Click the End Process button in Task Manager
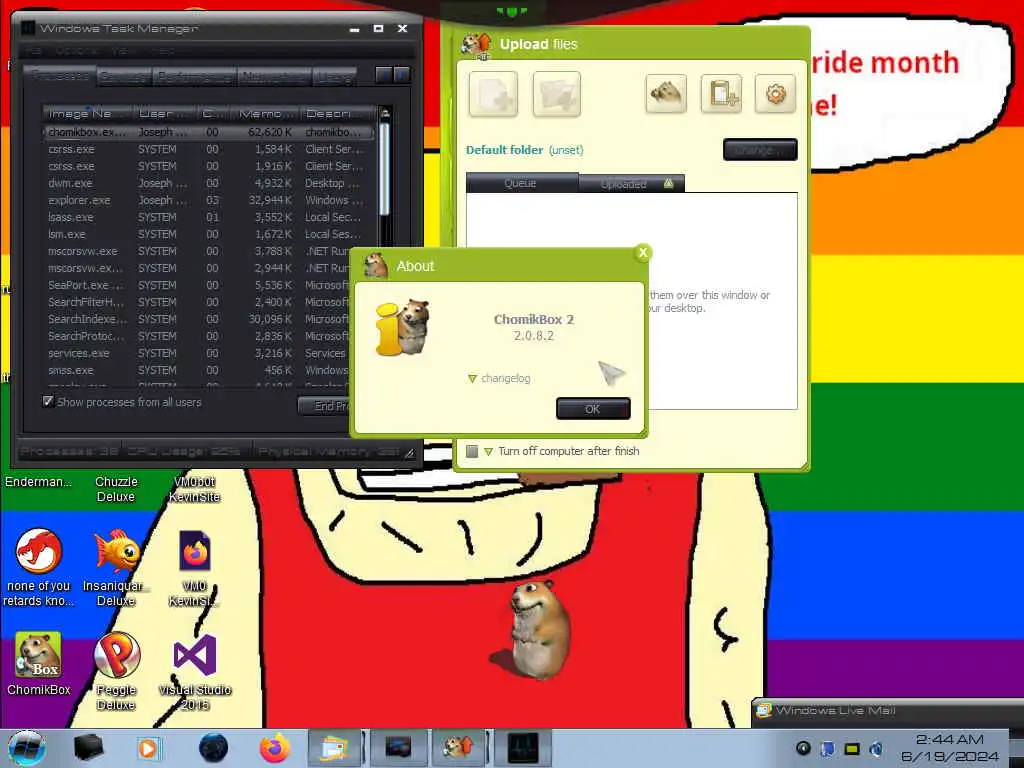 coord(325,406)
